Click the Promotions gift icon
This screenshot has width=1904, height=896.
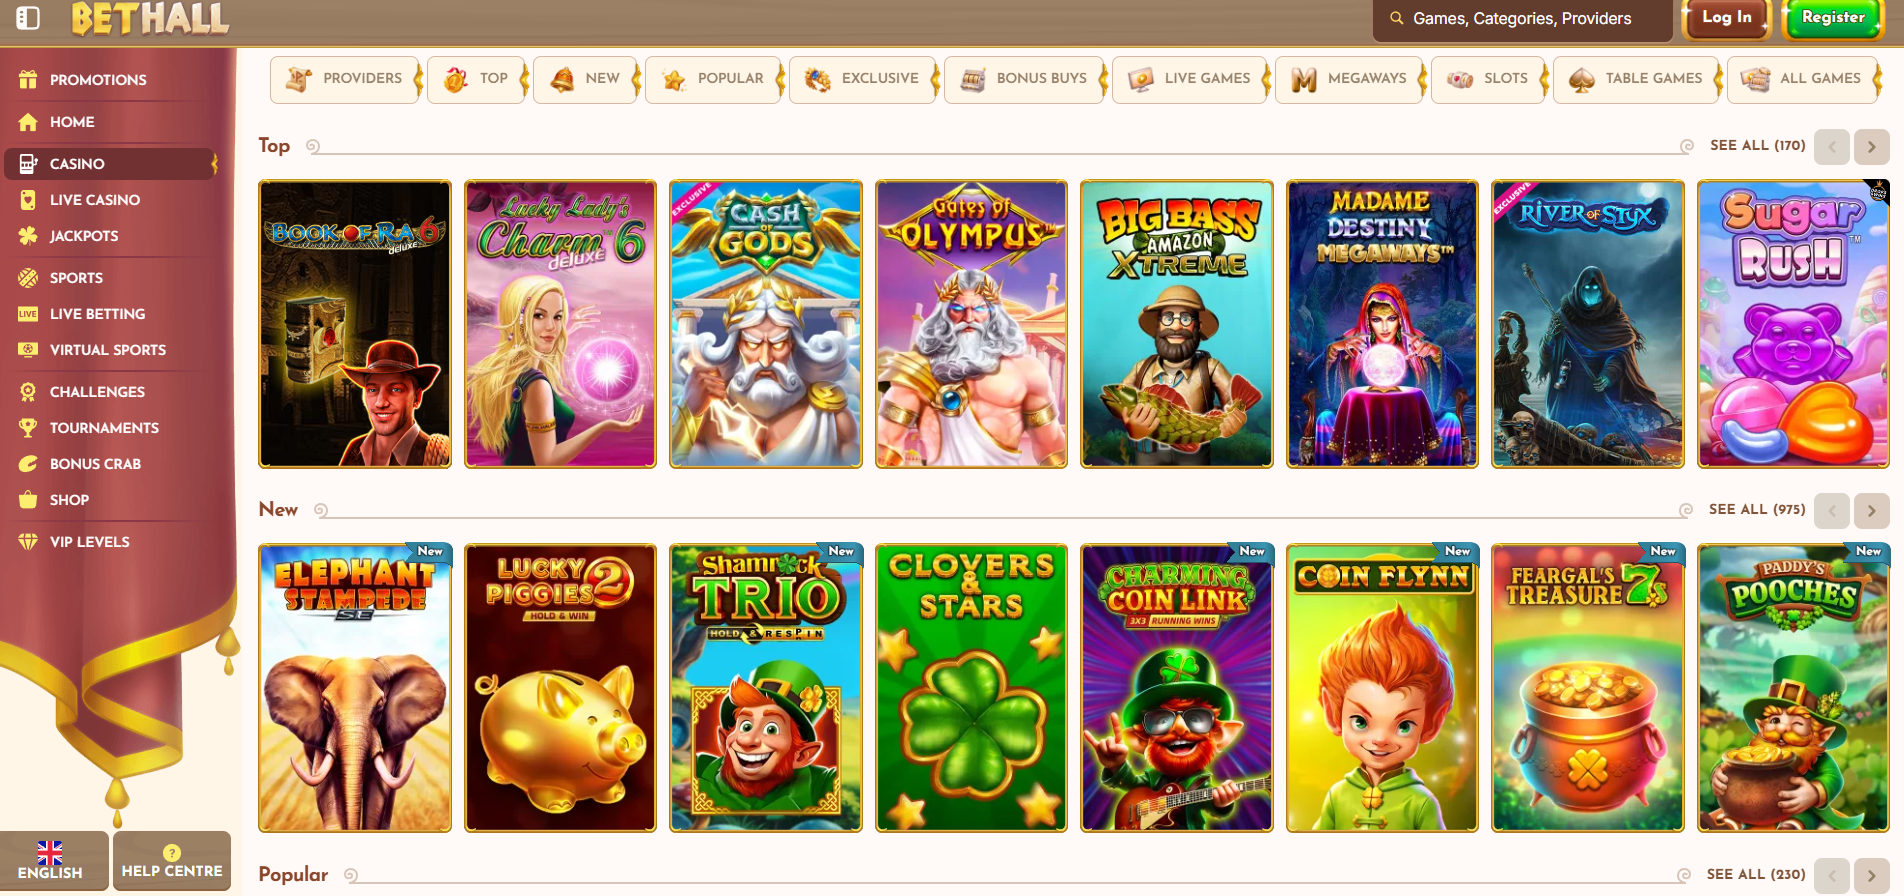pos(28,80)
